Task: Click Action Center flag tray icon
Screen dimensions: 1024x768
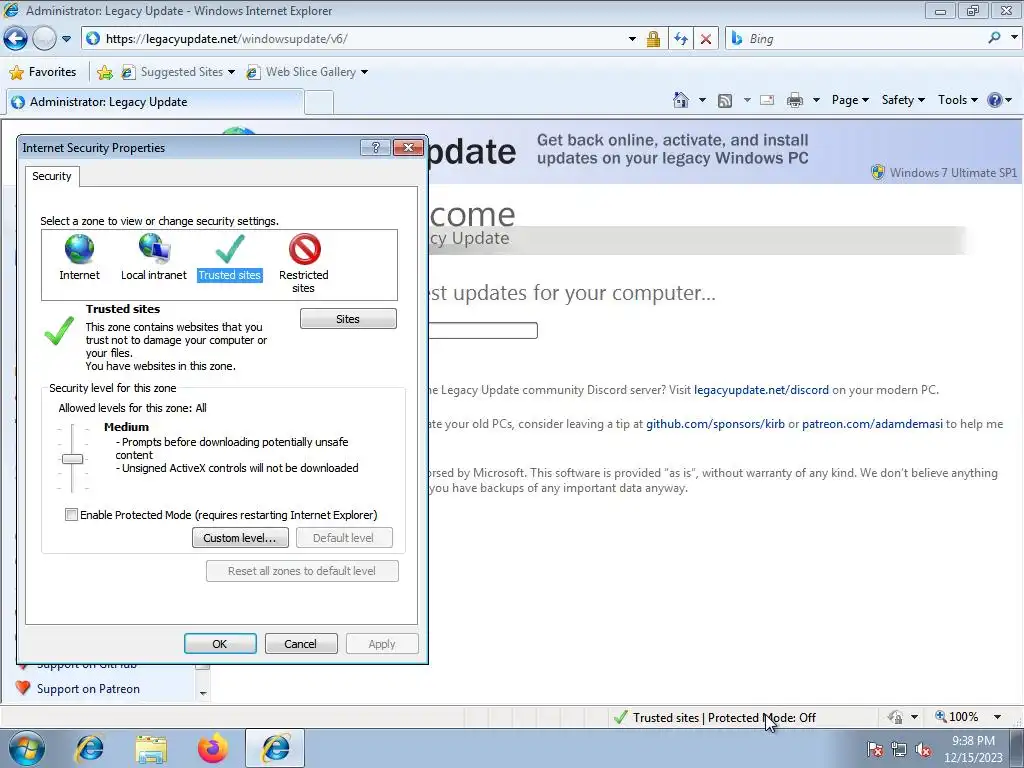Action: [875, 750]
